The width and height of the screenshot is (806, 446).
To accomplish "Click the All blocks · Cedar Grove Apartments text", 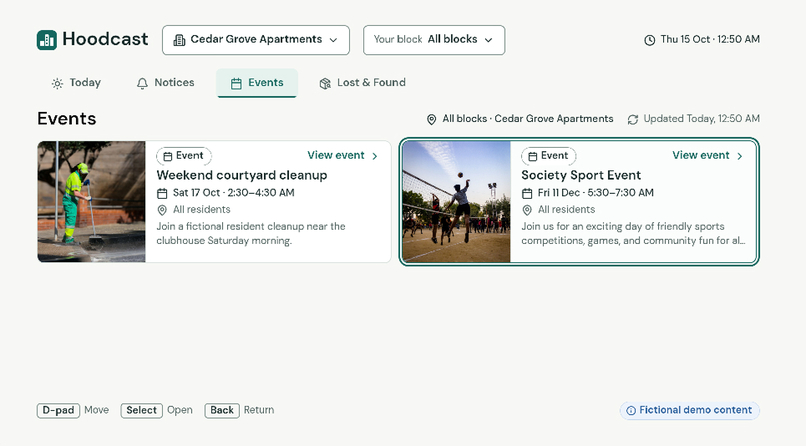I will tap(528, 119).
